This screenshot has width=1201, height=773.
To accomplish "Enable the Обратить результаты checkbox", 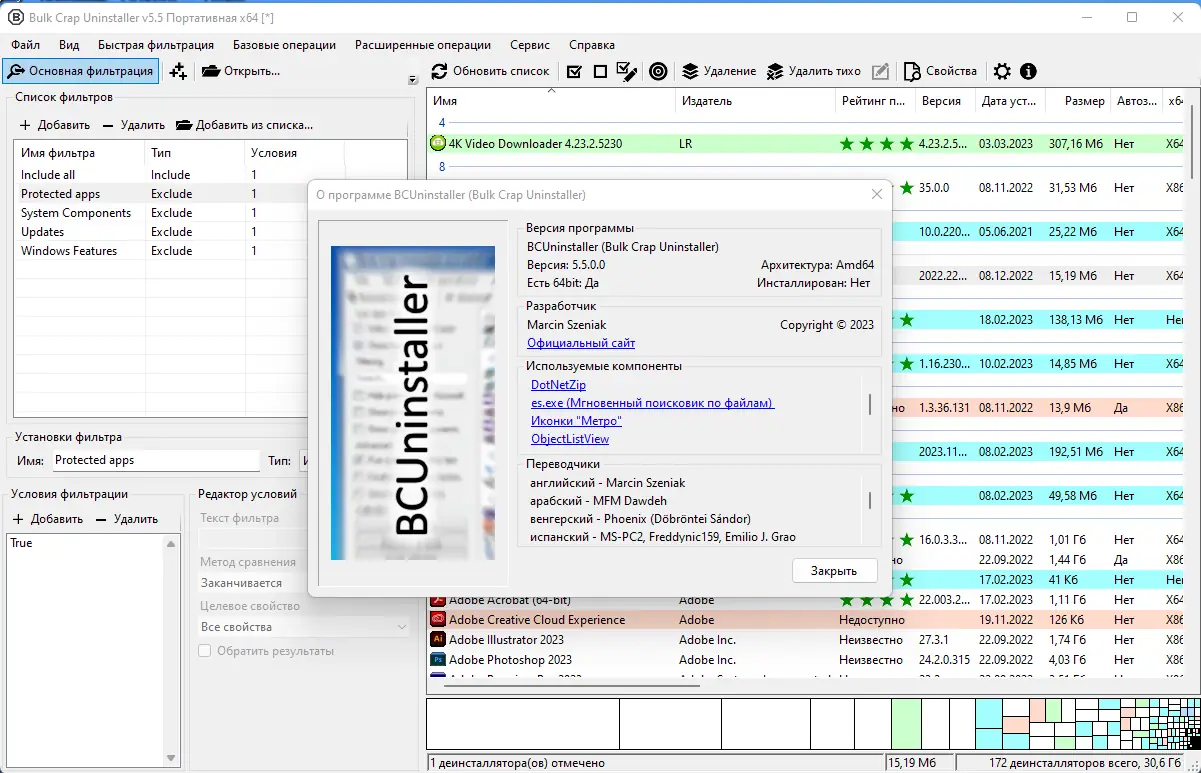I will point(205,650).
